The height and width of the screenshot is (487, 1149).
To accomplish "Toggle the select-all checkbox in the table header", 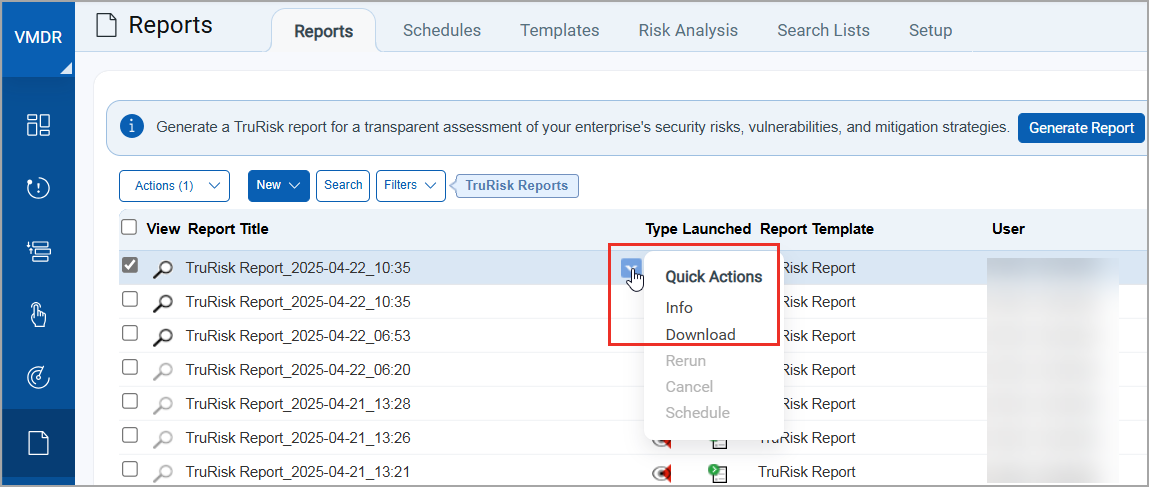I will [x=129, y=227].
